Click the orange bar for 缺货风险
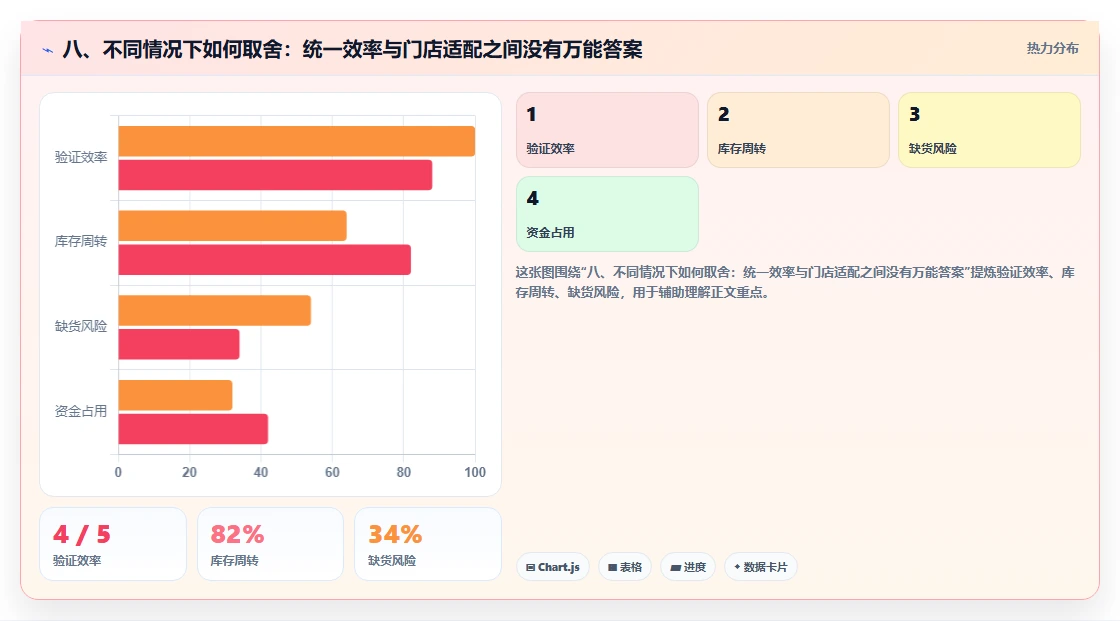The height and width of the screenshot is (621, 1120). [214, 310]
